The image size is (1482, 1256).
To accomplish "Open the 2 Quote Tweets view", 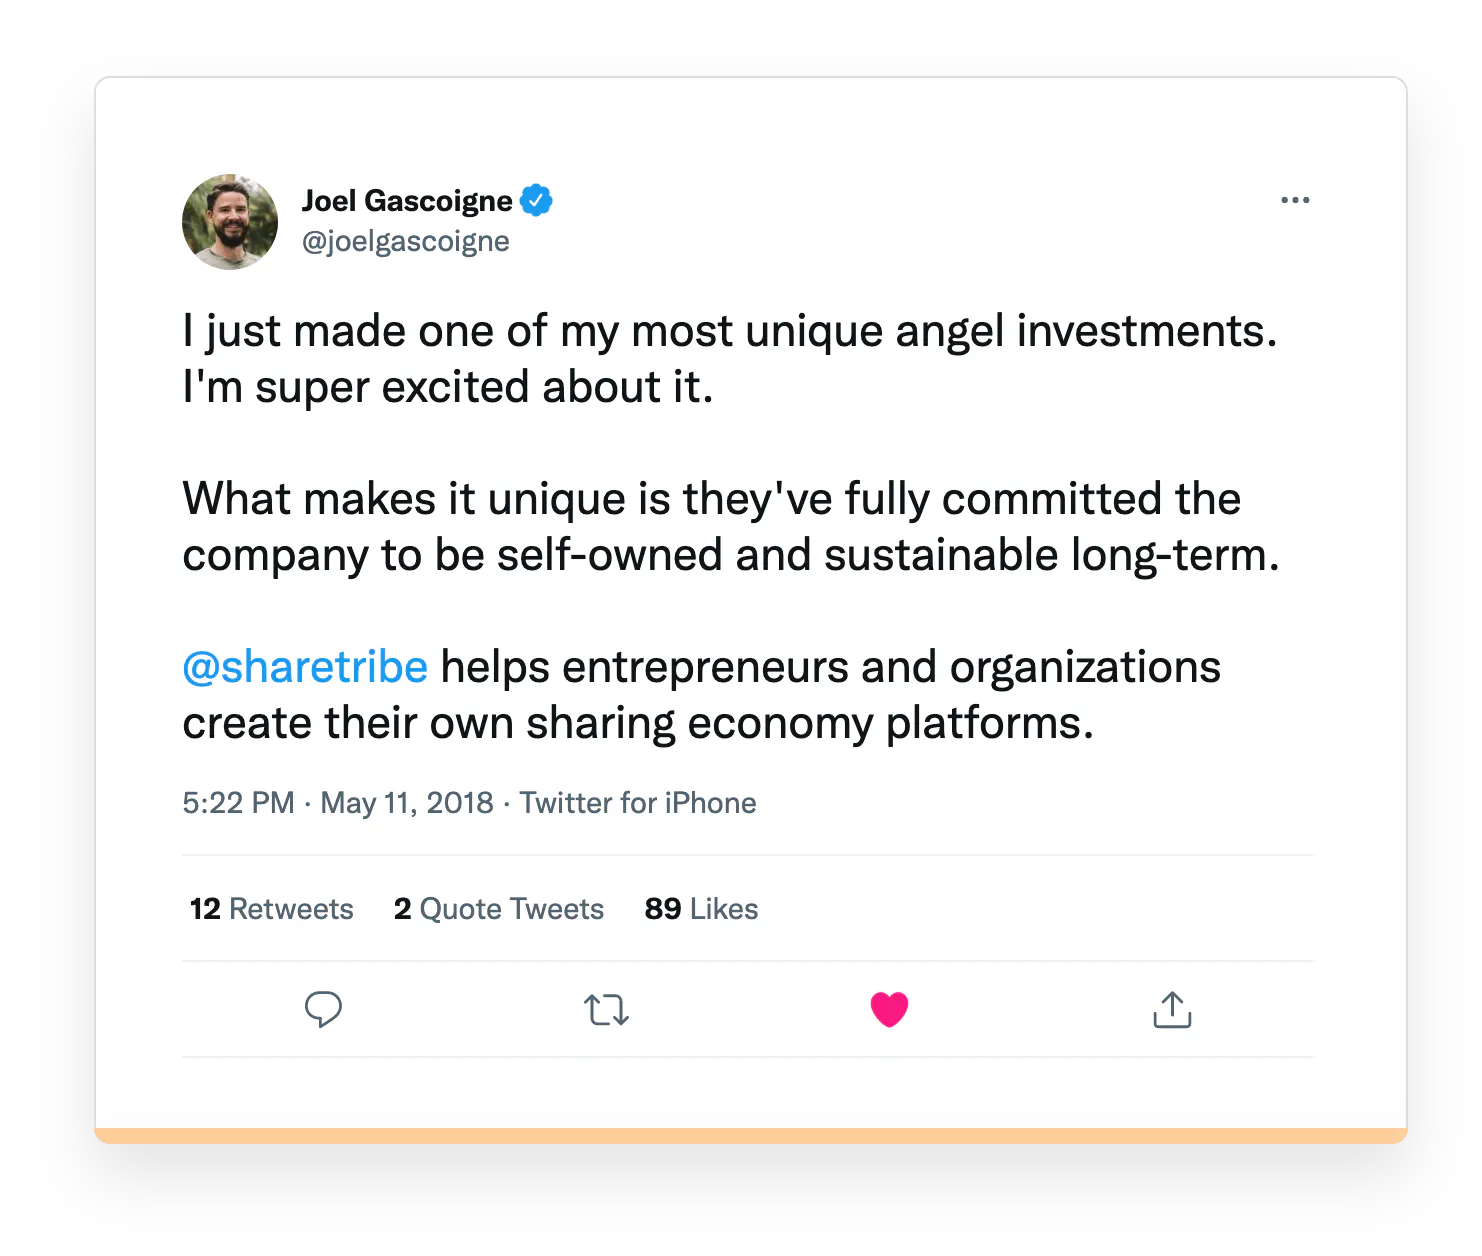I will coord(497,908).
